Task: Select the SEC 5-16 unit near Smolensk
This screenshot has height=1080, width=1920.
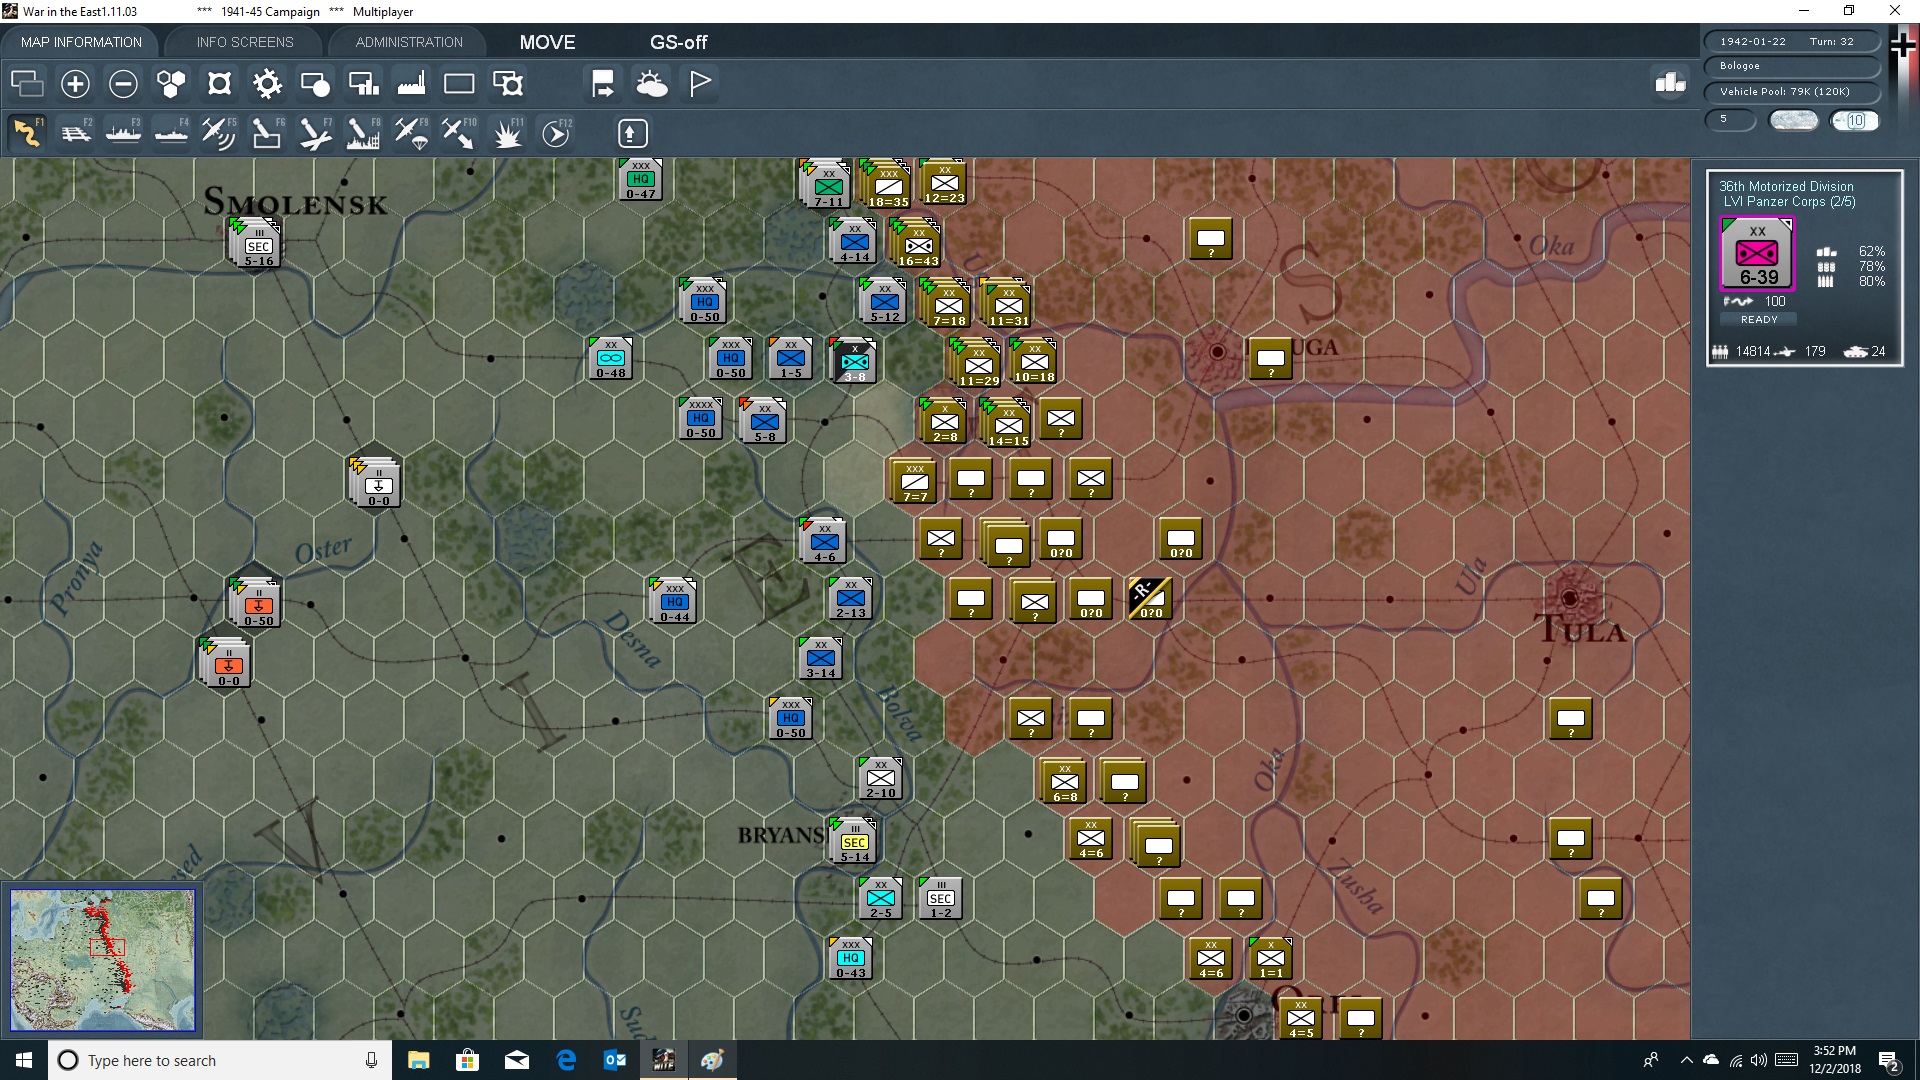Action: tap(258, 245)
